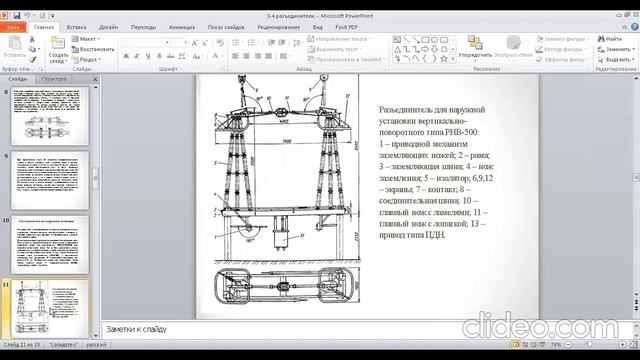Center the paragraph text
Viewport: 640px width, 360px height.
coord(247,56)
